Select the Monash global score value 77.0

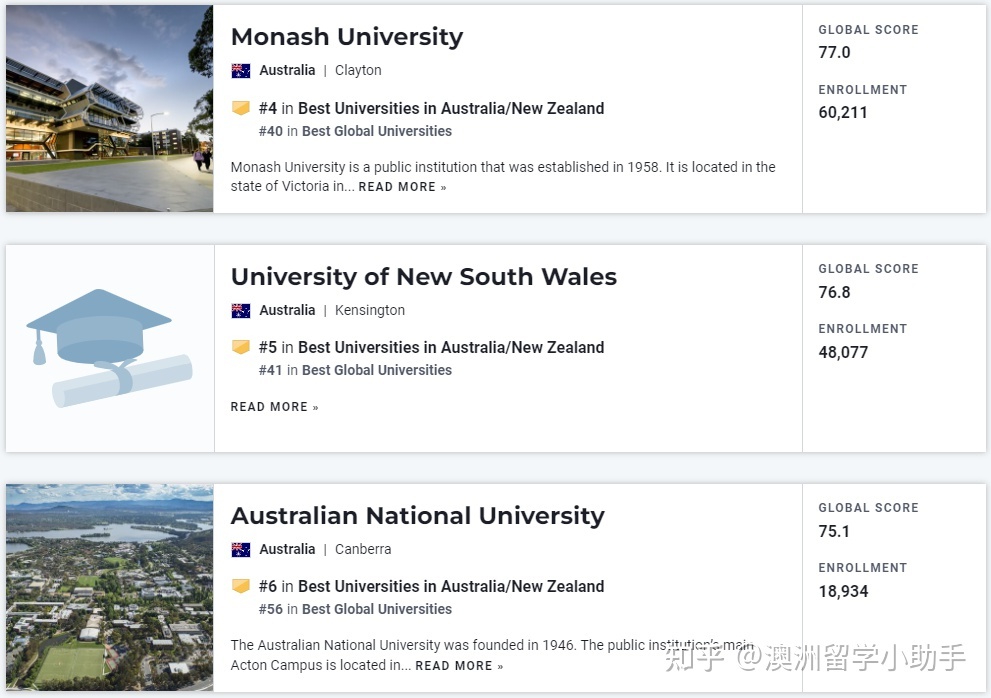[834, 52]
